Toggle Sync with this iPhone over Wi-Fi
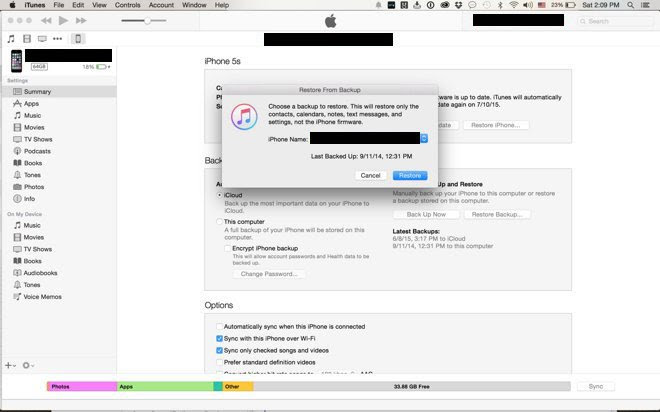 pyautogui.click(x=219, y=338)
